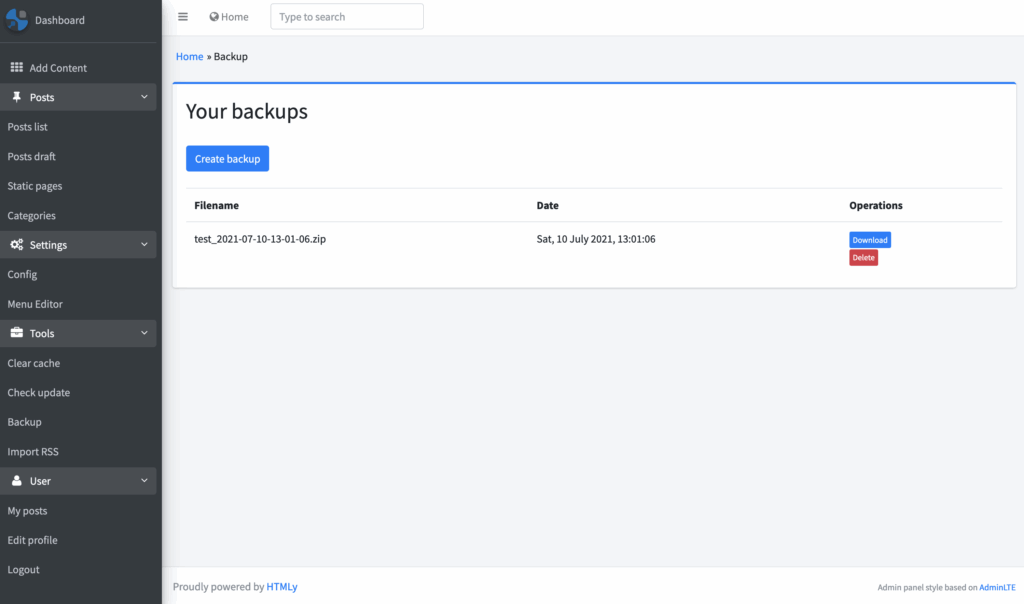Collapse the Settings section chevron
Screen dimensions: 1024x604
point(144,244)
